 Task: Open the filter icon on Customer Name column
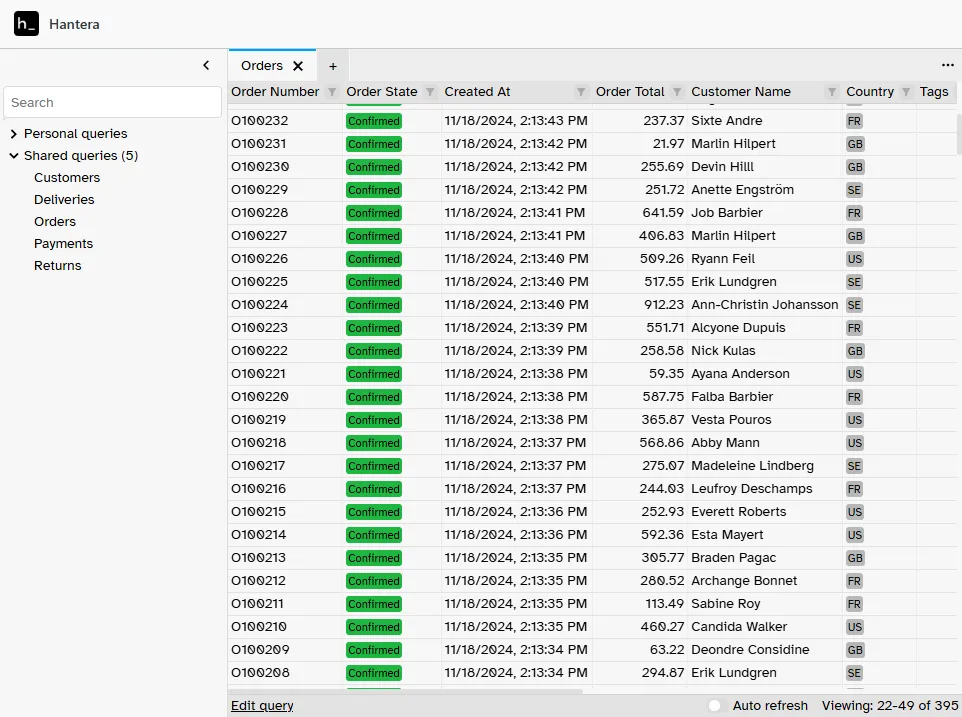pos(834,91)
